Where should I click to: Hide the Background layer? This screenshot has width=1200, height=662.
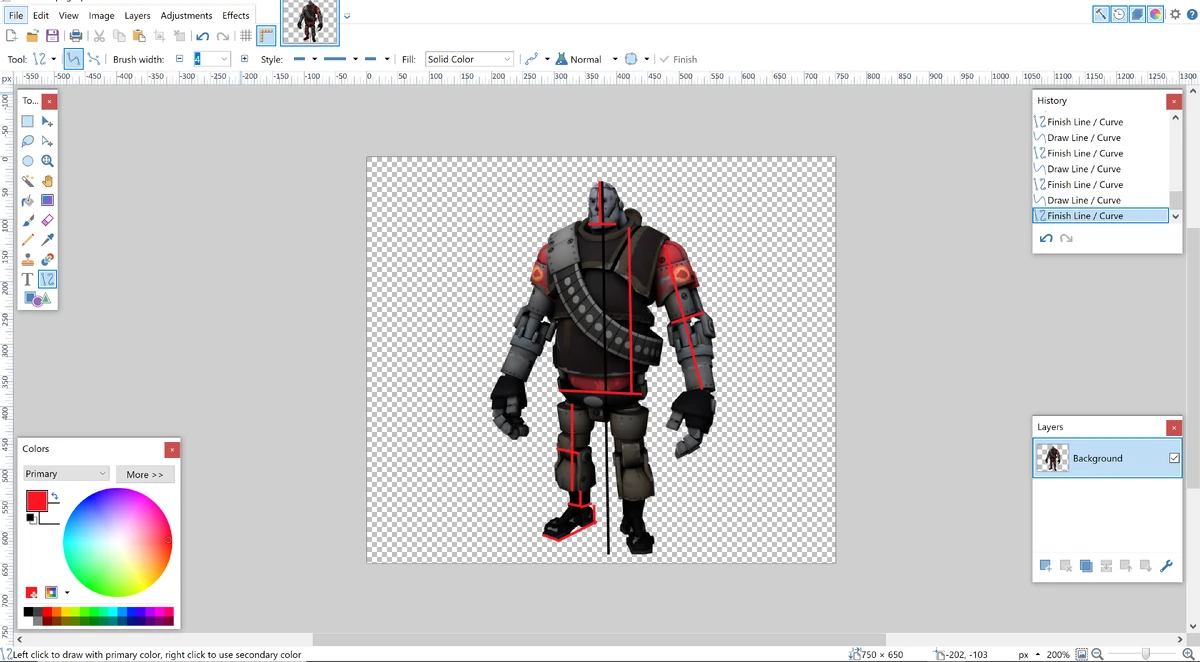point(1172,457)
